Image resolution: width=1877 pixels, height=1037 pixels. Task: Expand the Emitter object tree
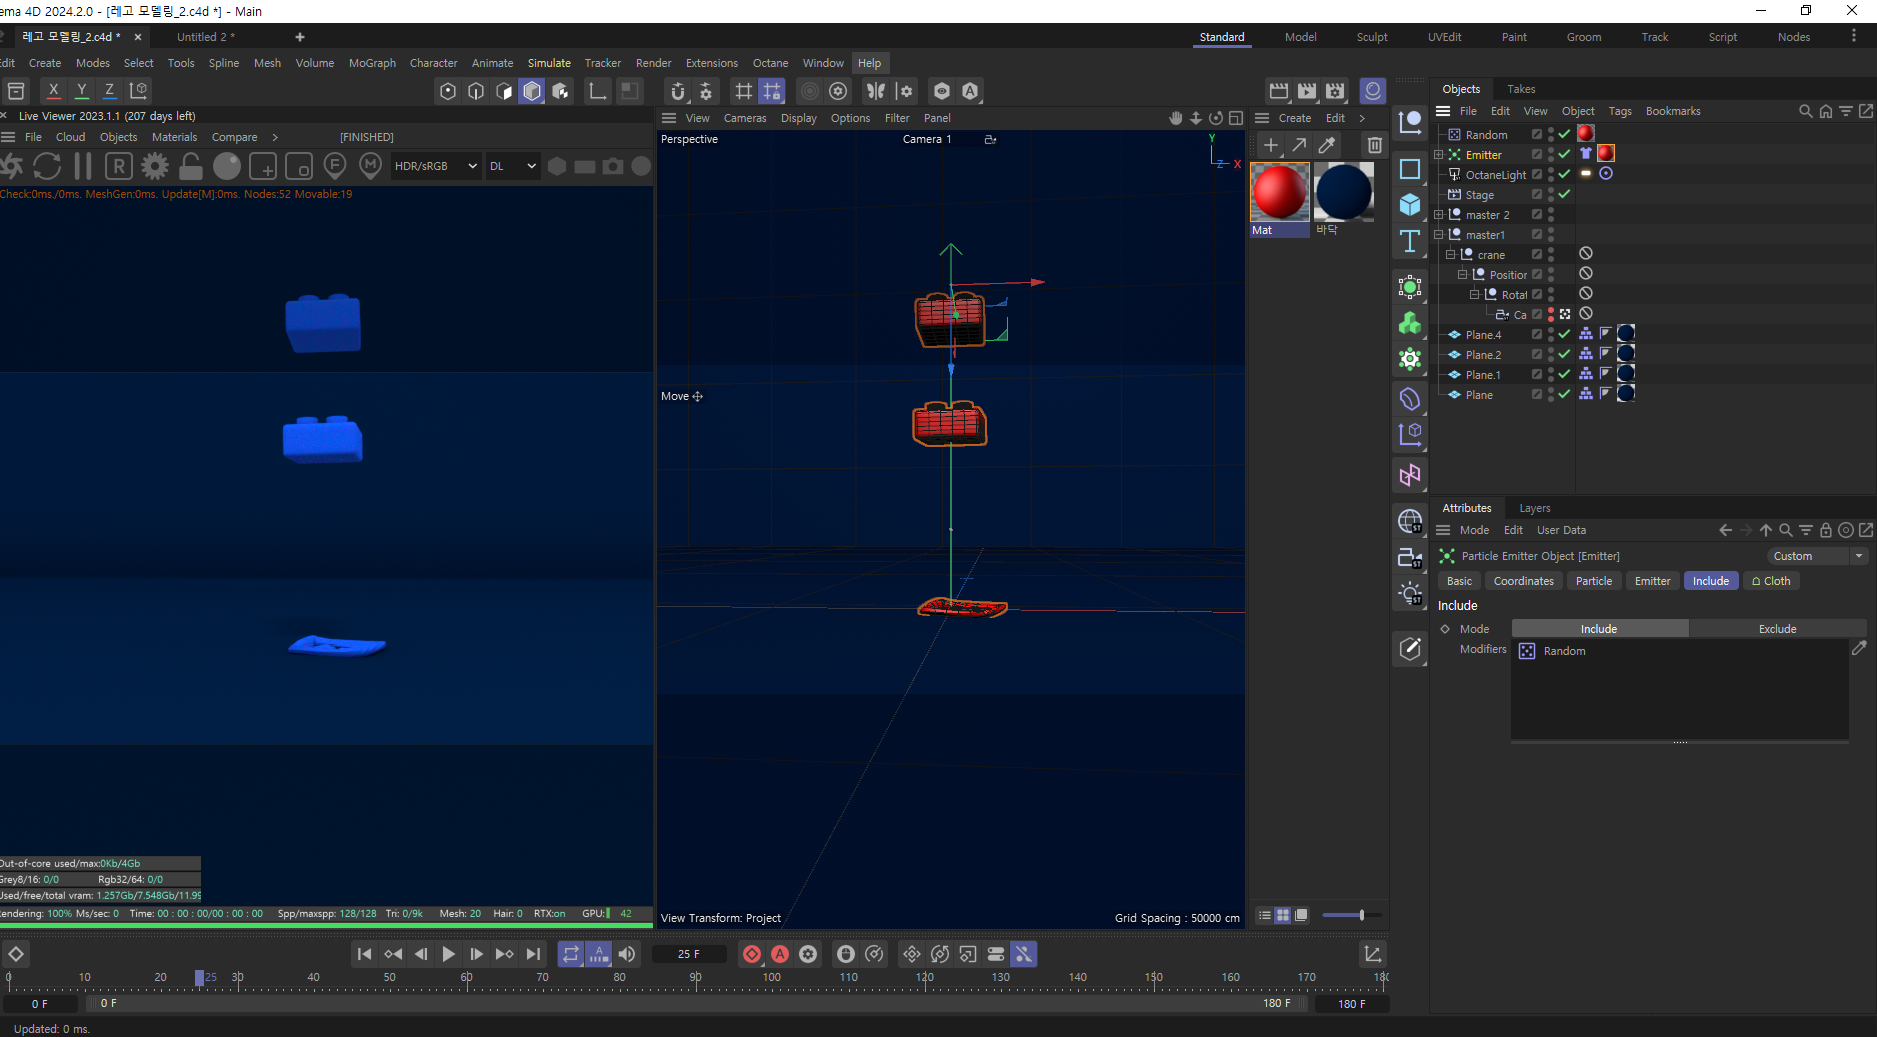(1439, 155)
